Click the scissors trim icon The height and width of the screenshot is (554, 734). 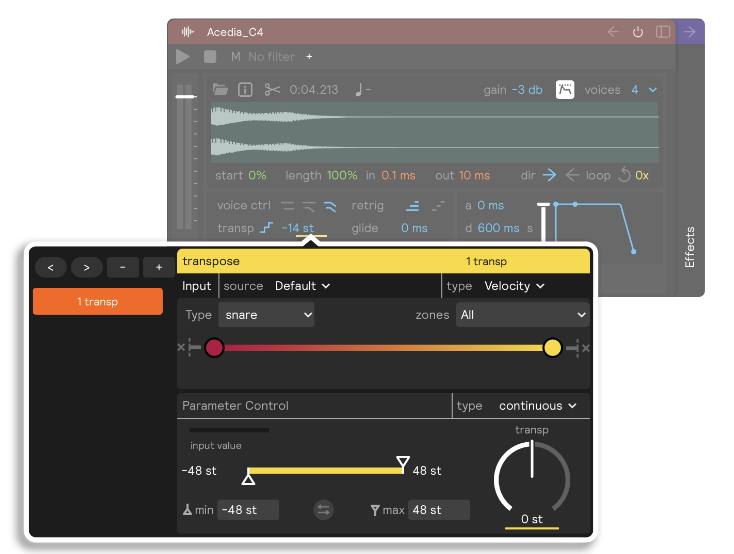pos(272,89)
